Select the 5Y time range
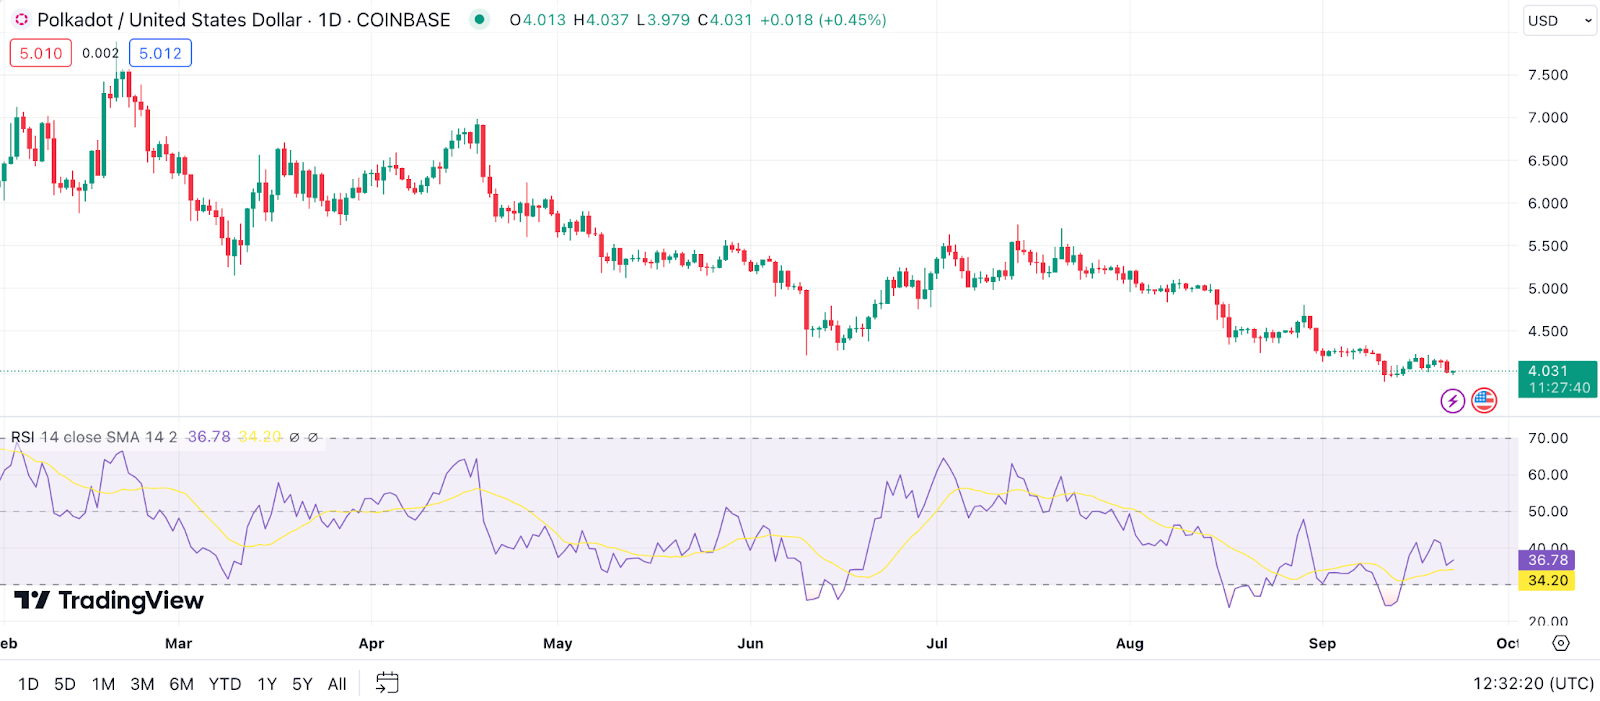 pyautogui.click(x=302, y=684)
